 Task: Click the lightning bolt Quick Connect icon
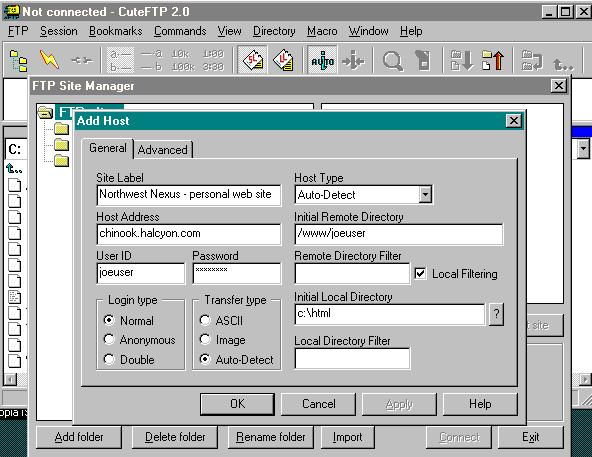point(49,60)
